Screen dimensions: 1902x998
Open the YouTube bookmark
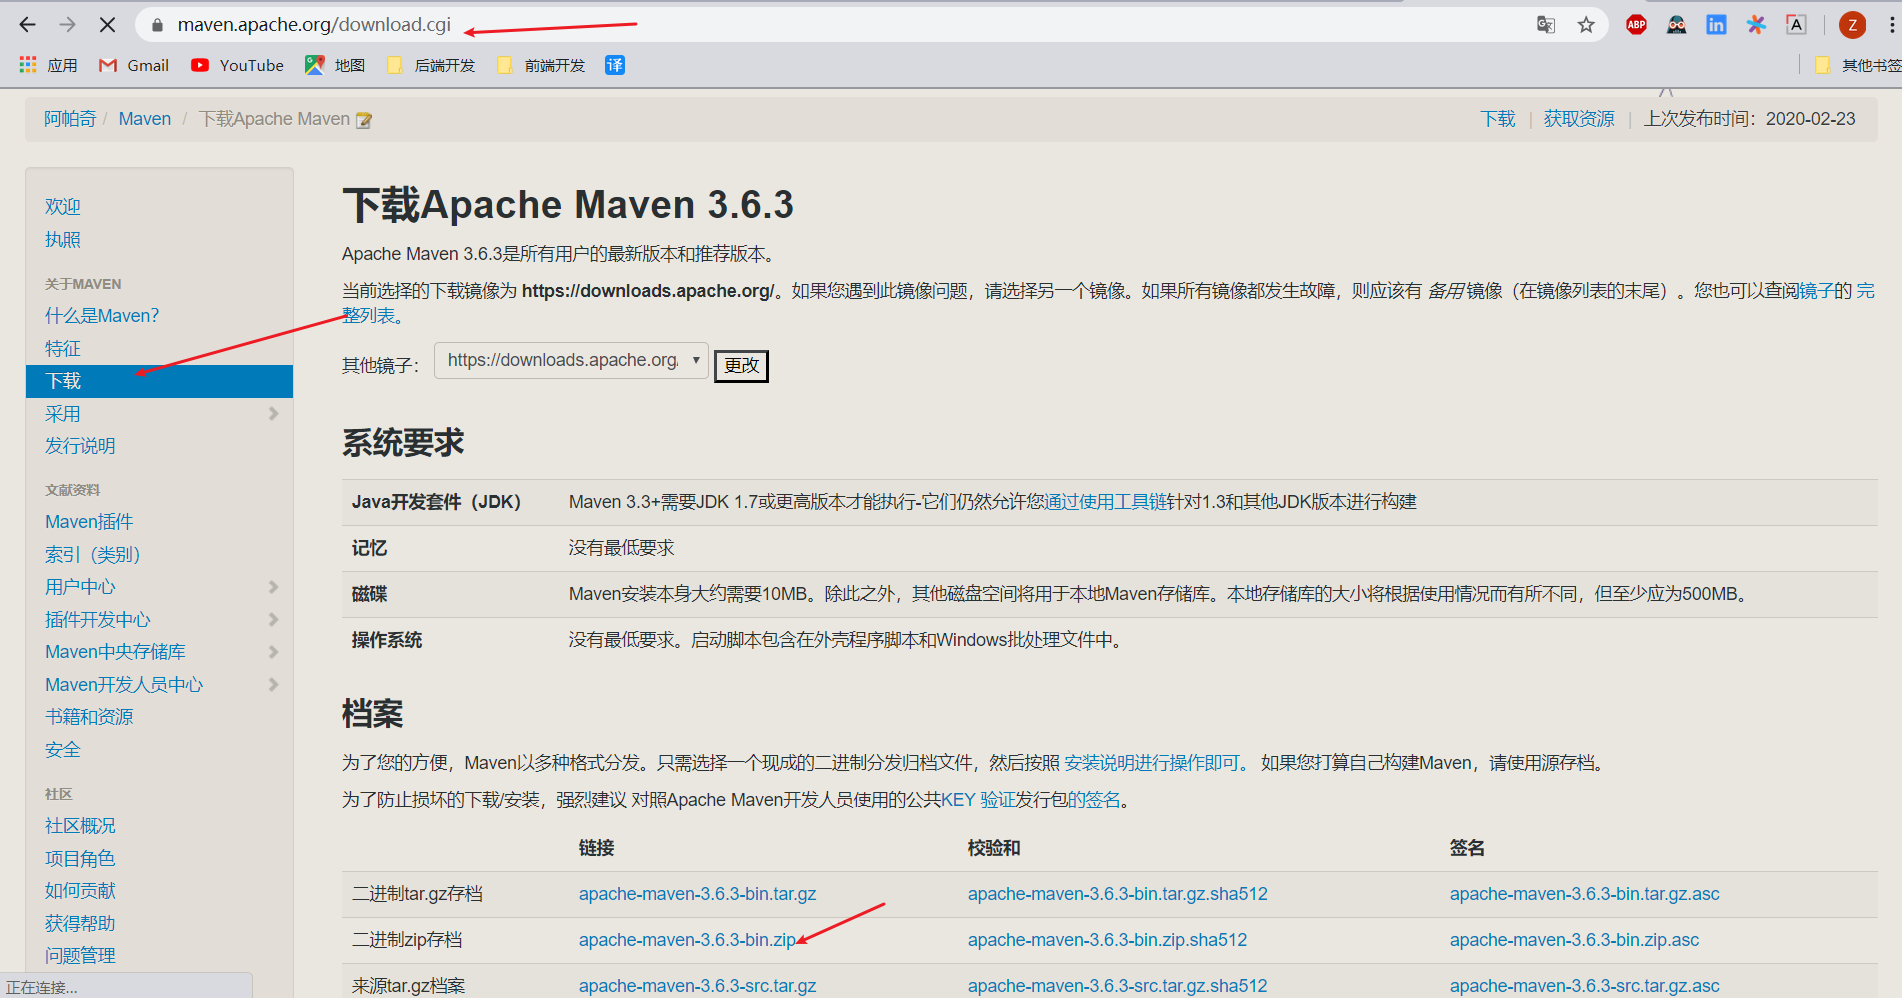pyautogui.click(x=238, y=65)
